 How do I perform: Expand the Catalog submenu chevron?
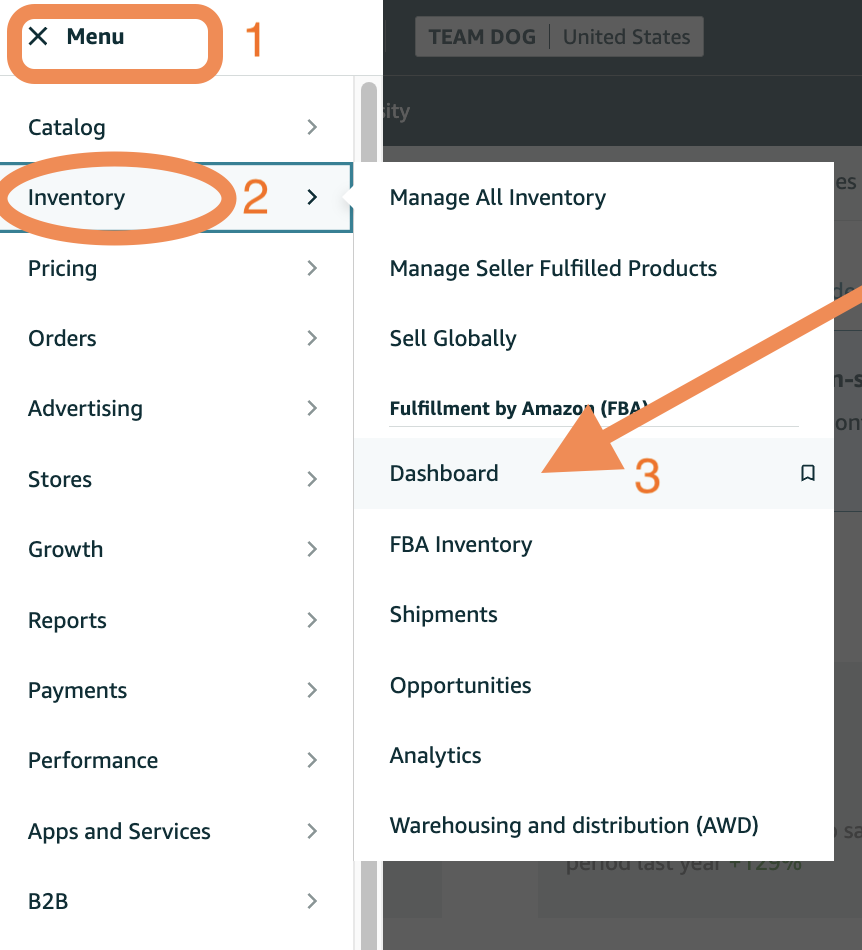click(x=312, y=127)
